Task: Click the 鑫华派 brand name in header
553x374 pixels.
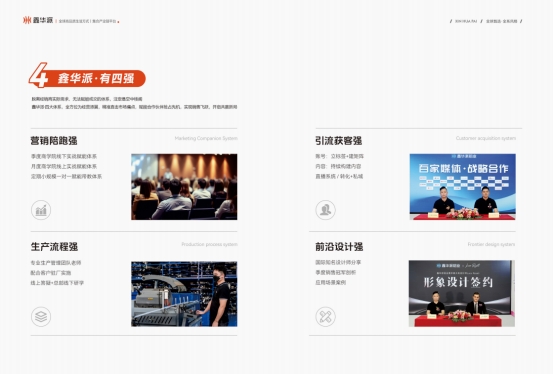Action: pyautogui.click(x=43, y=20)
